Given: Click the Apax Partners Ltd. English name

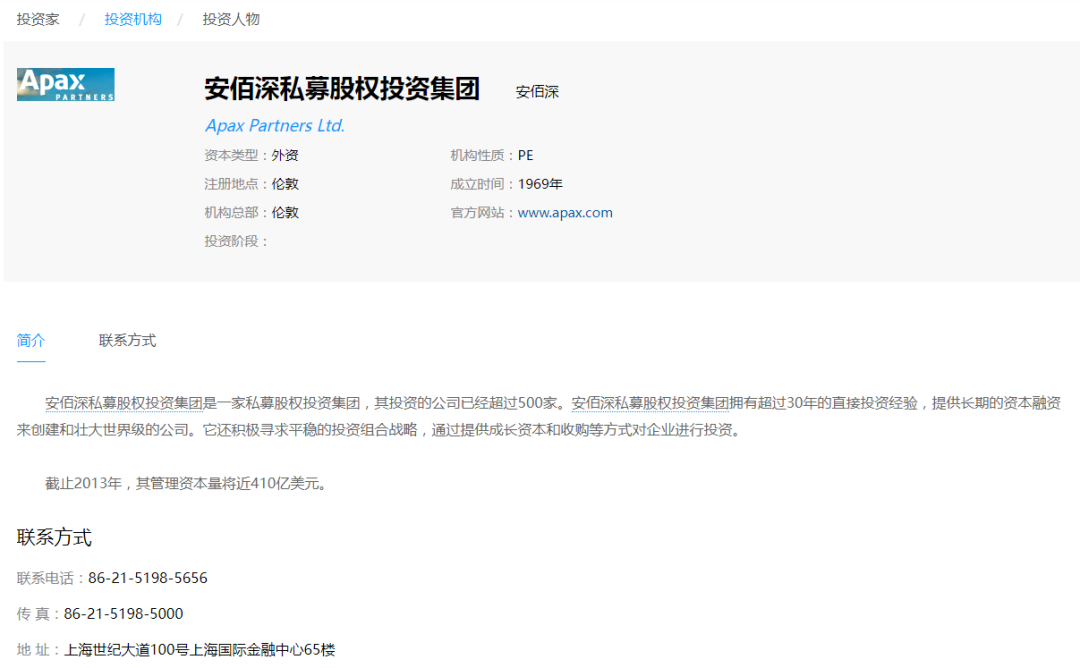Looking at the screenshot, I should click(275, 125).
